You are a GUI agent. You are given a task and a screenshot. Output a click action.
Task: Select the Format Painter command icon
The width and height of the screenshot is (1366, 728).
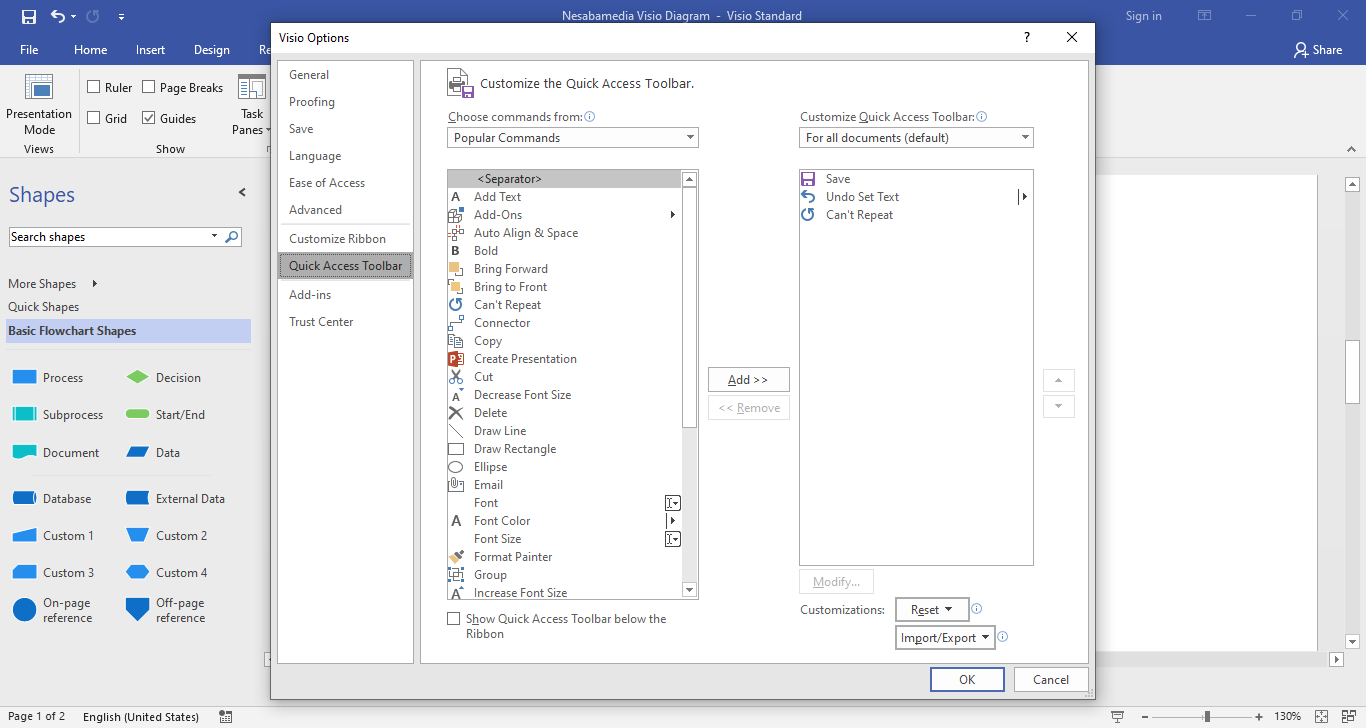pos(456,557)
